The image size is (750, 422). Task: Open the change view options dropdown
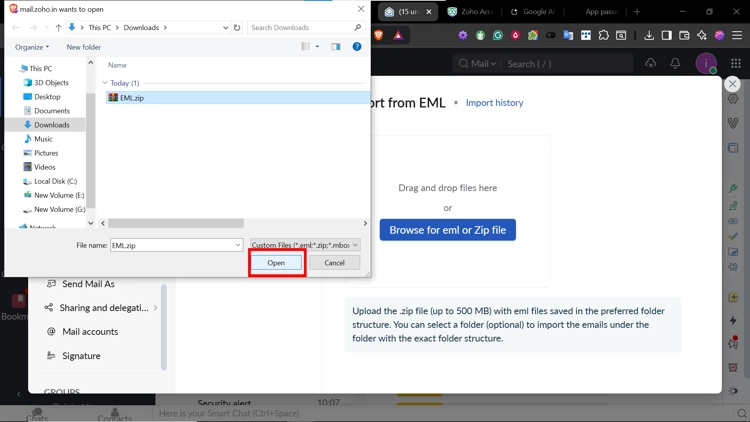[317, 46]
